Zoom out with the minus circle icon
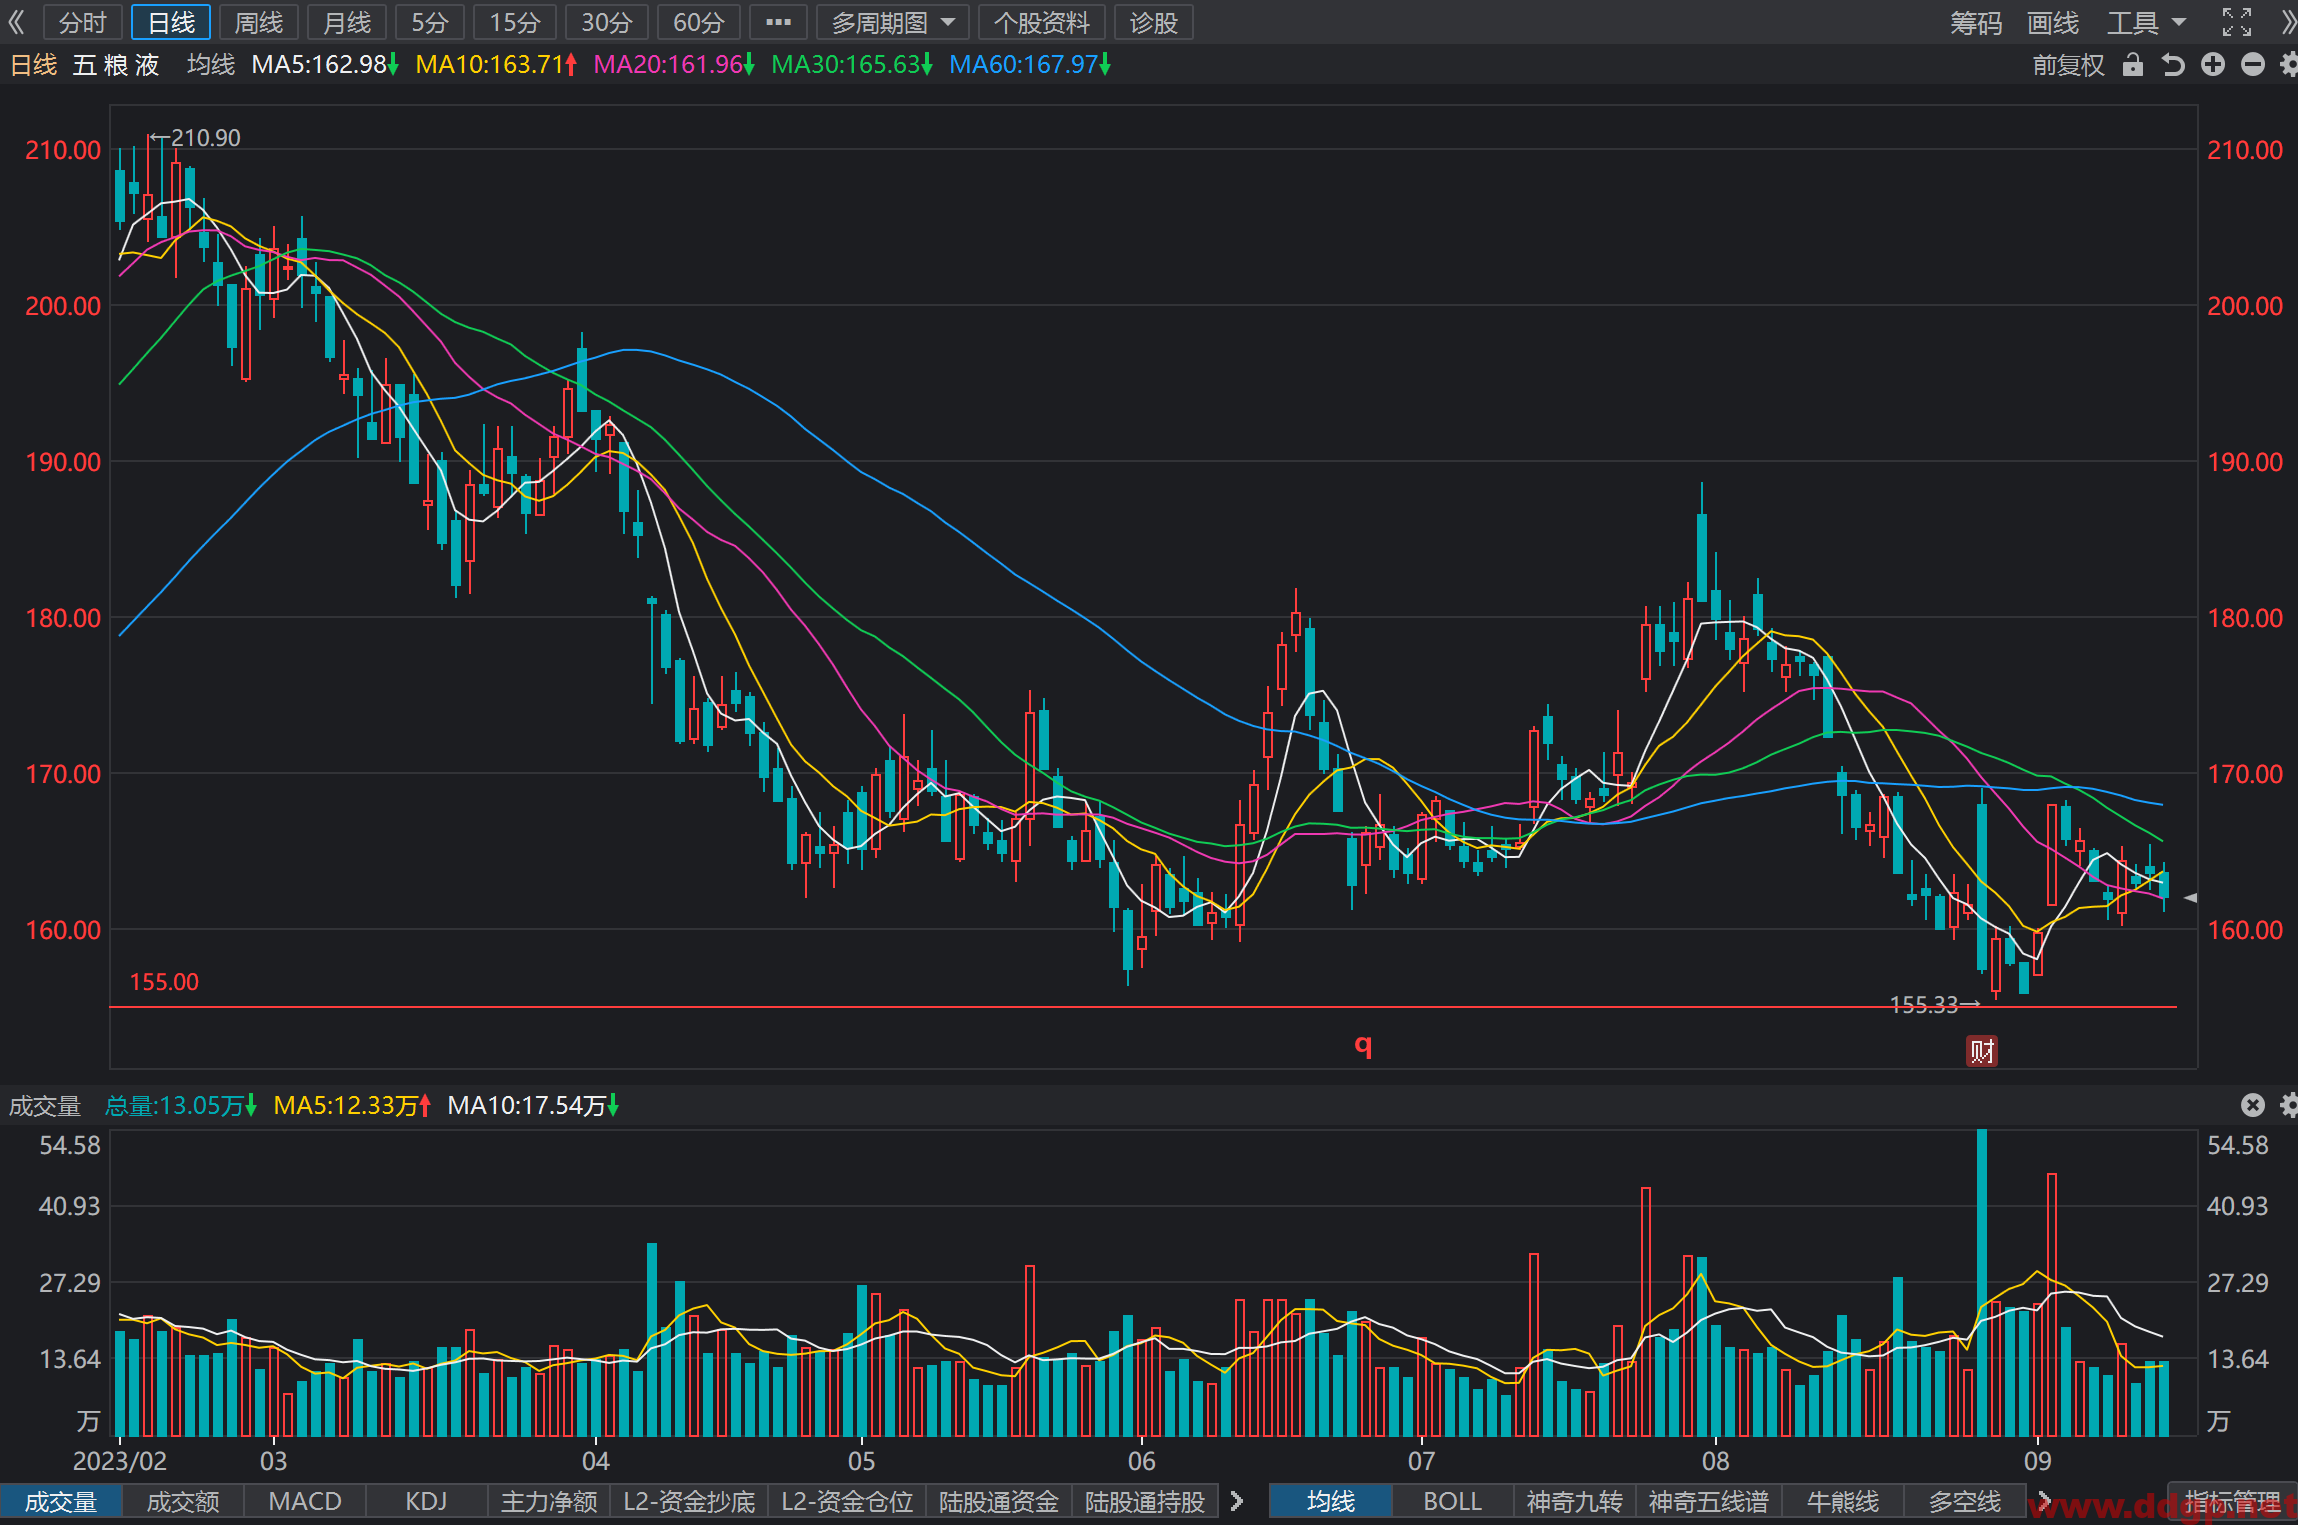This screenshot has width=2298, height=1525. (x=2253, y=65)
